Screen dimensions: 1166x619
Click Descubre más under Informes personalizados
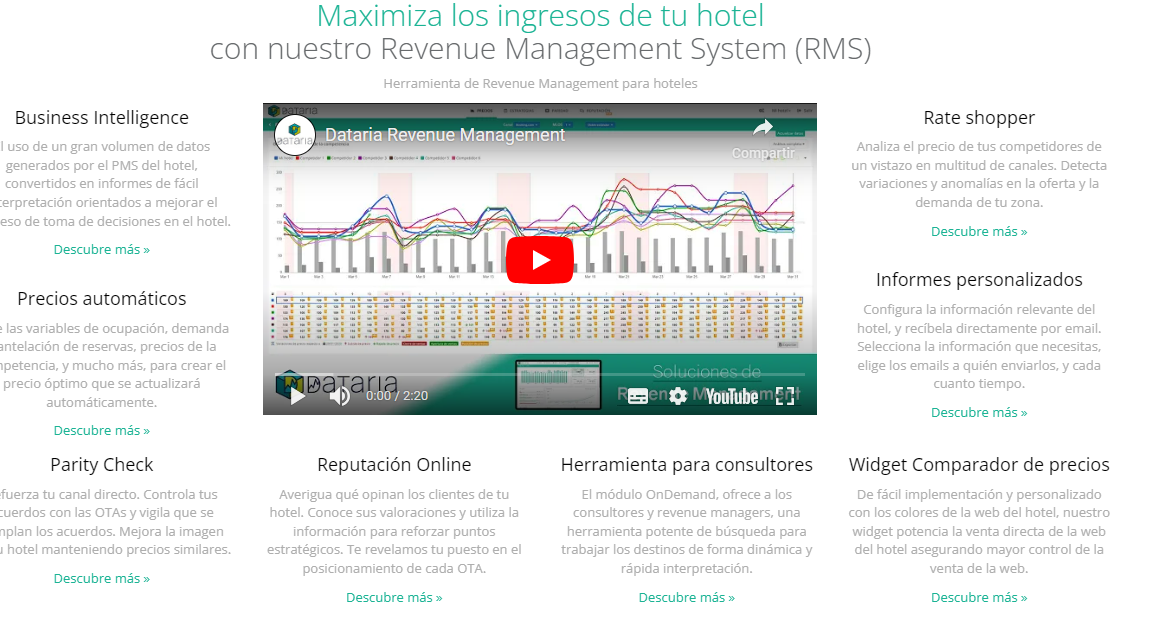pyautogui.click(x=979, y=413)
